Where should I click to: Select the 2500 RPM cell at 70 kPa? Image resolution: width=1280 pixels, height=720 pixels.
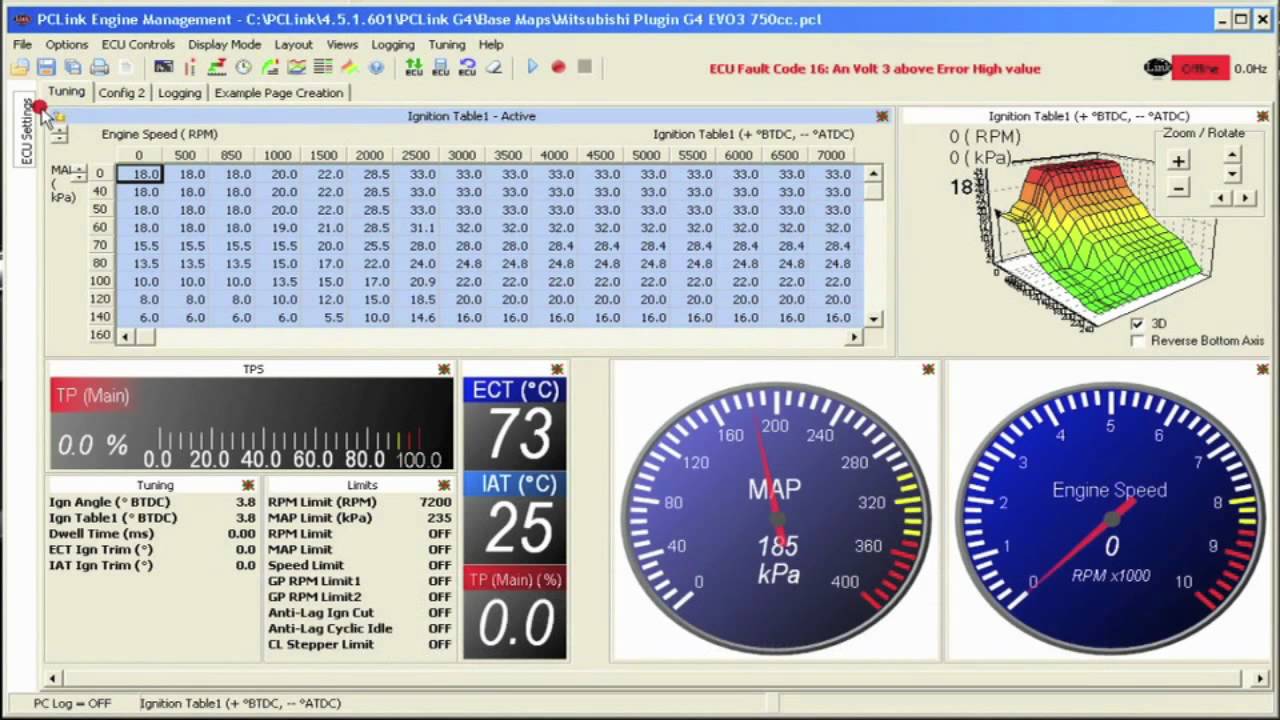[416, 246]
